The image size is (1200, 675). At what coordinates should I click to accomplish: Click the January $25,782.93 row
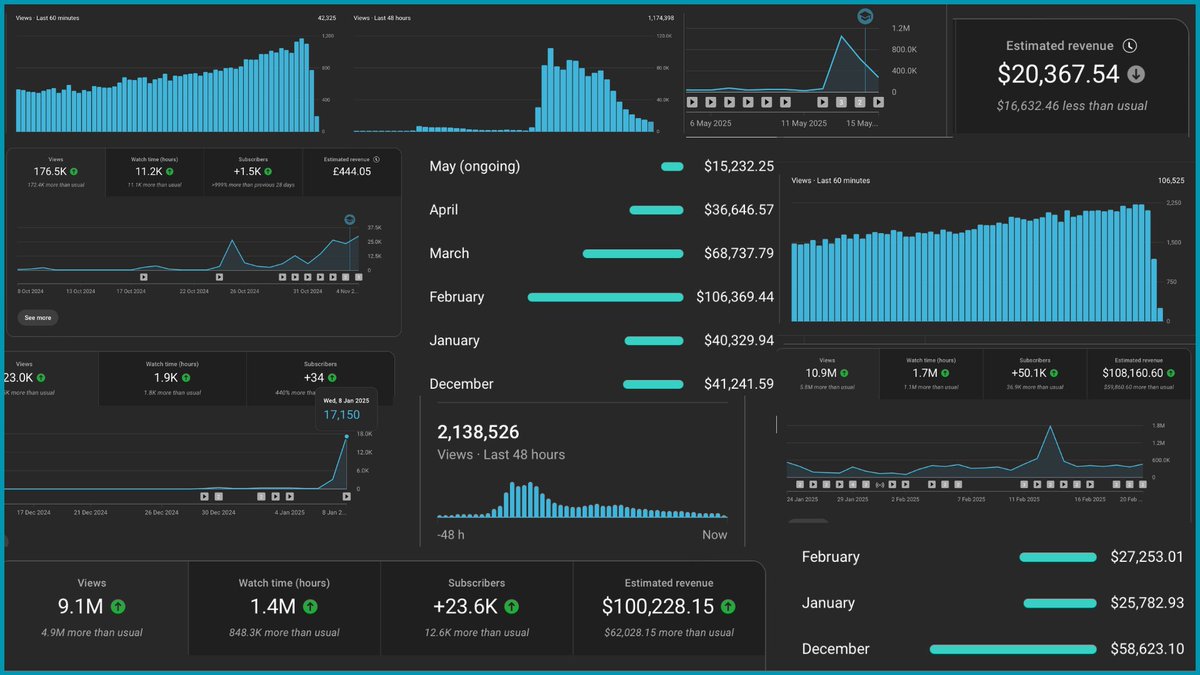click(992, 603)
